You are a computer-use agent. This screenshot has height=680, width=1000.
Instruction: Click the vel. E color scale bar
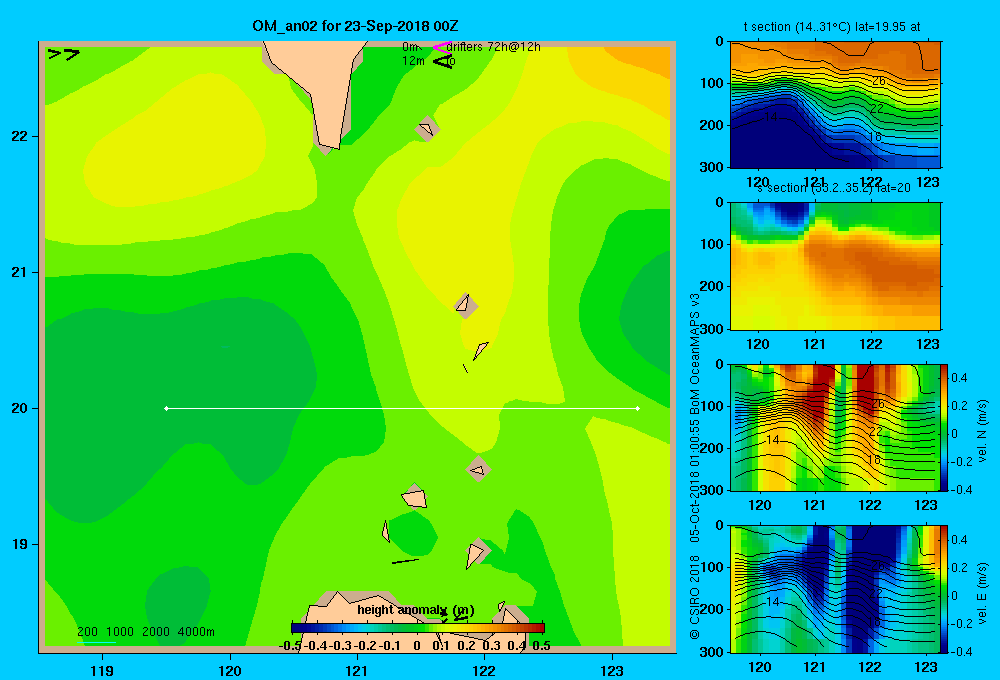pos(944,589)
